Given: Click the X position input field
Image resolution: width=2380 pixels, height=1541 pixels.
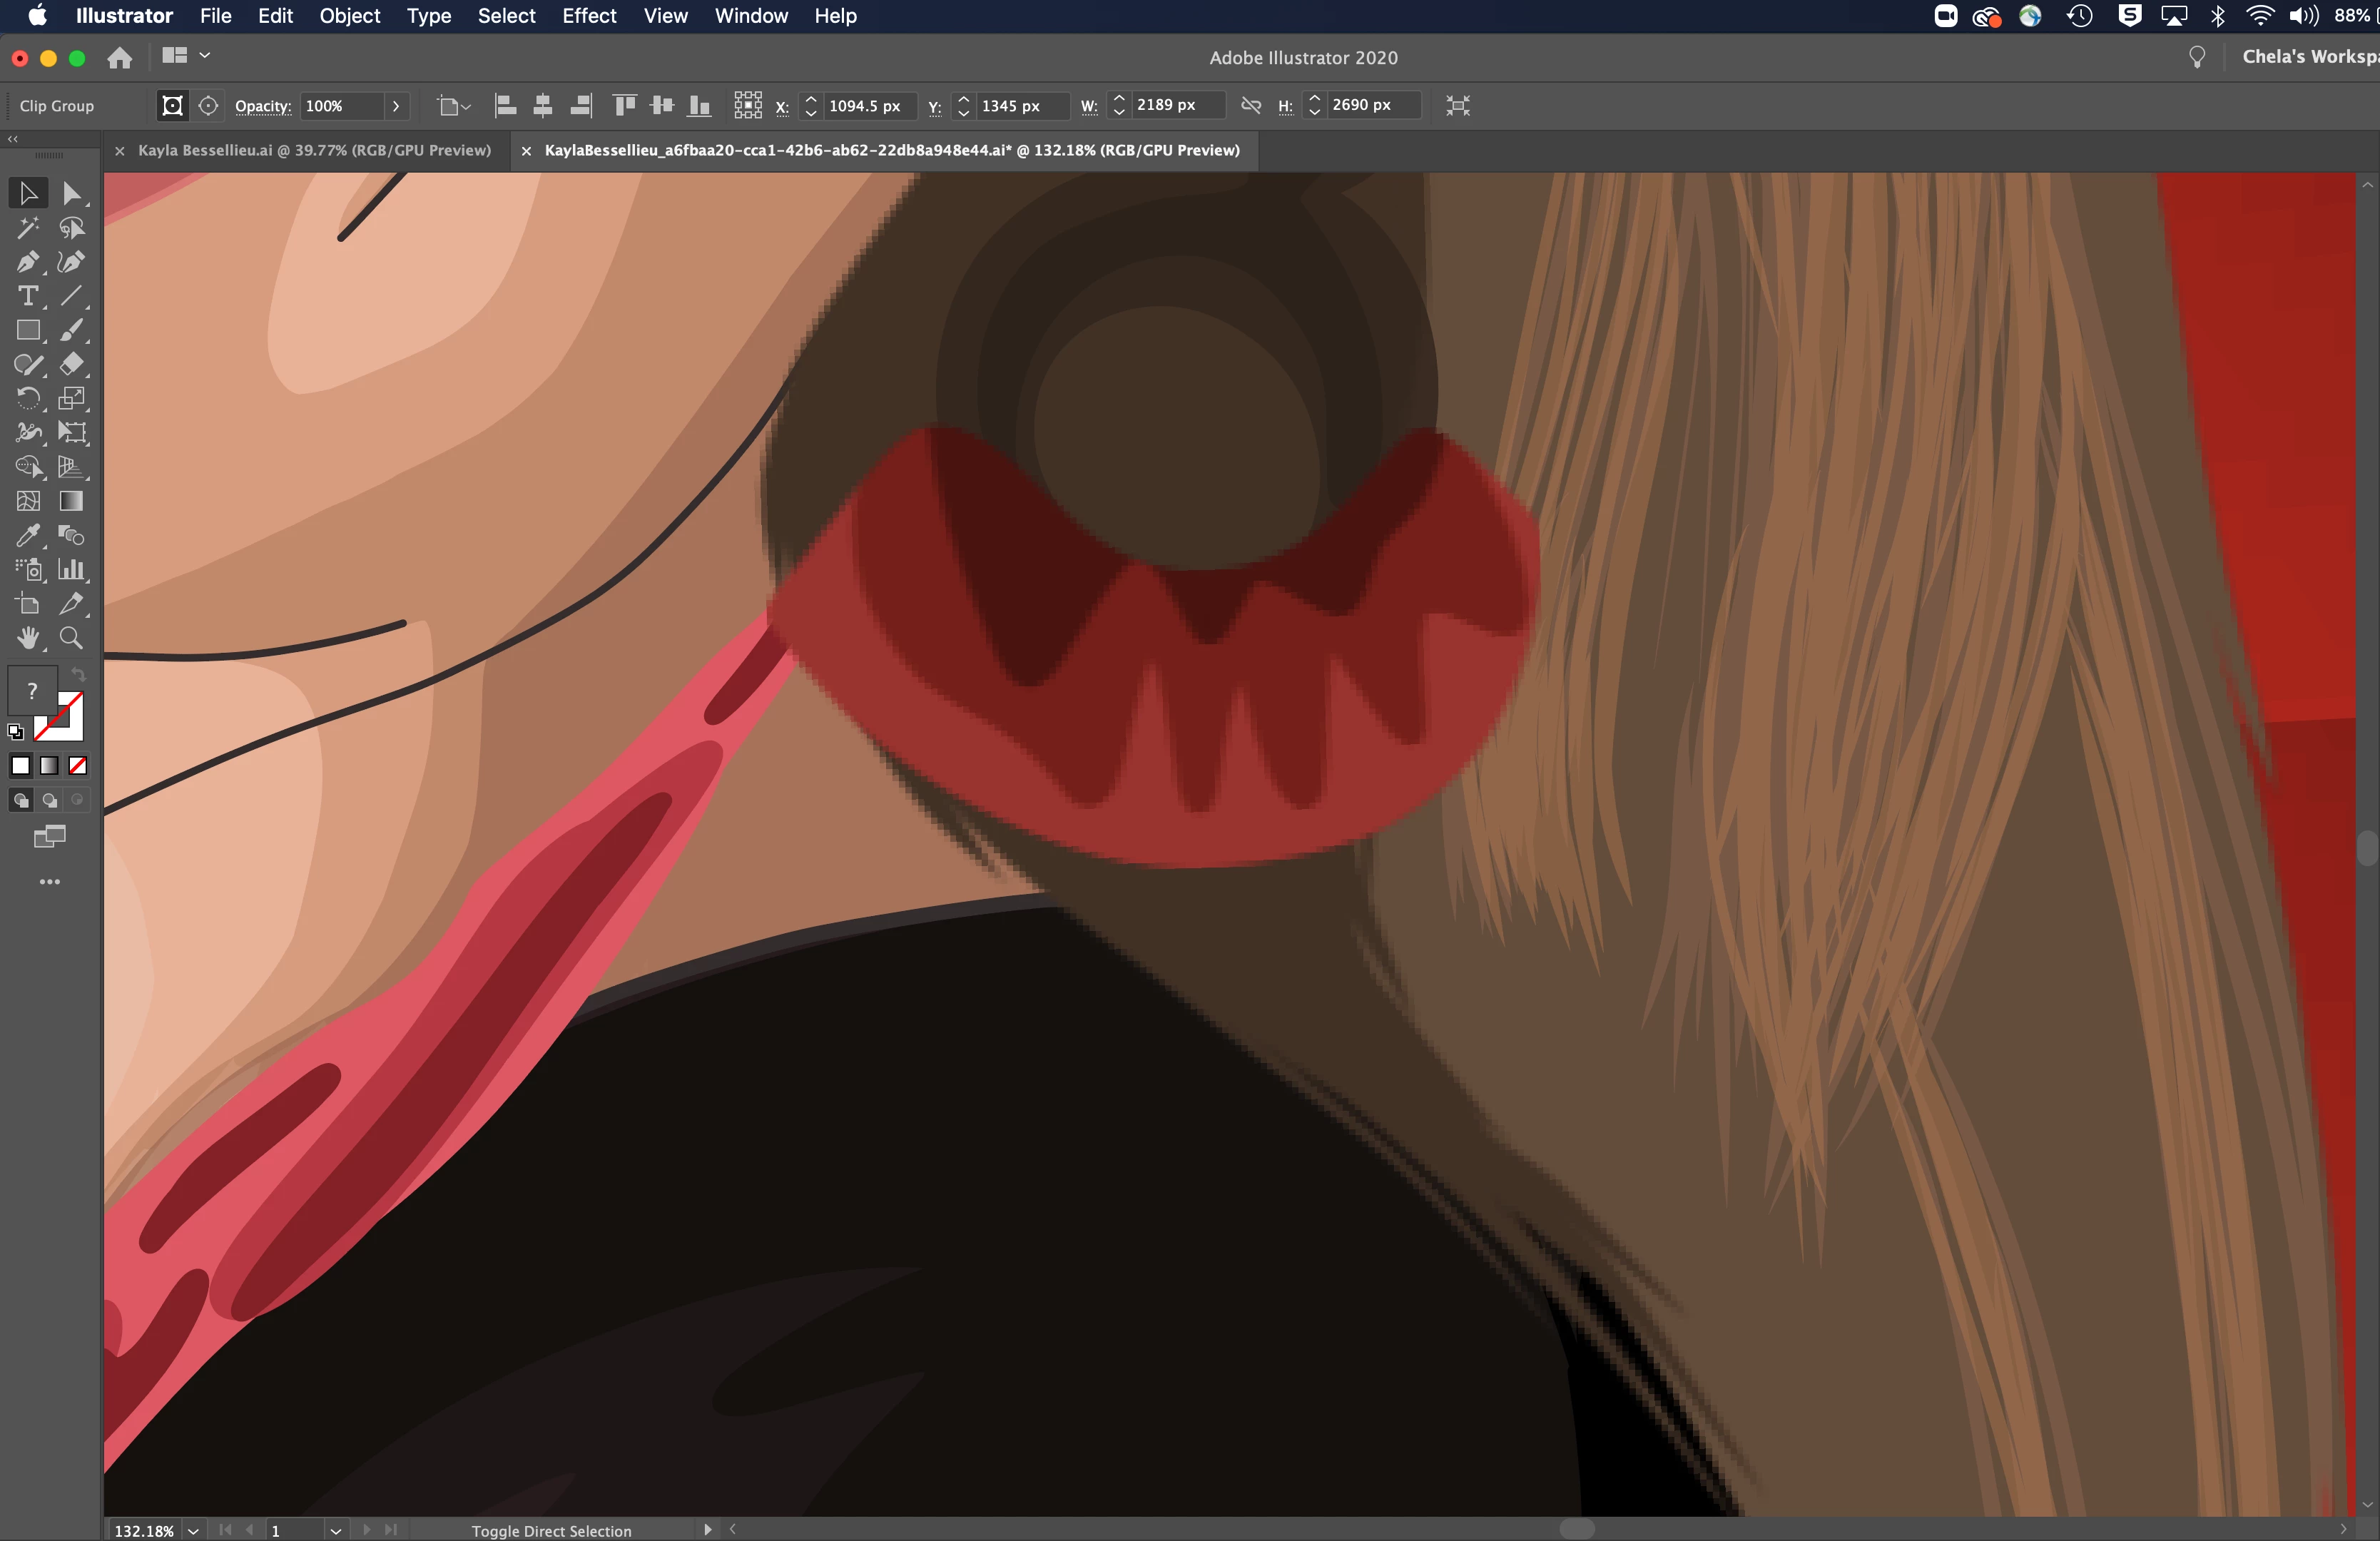Looking at the screenshot, I should (866, 105).
